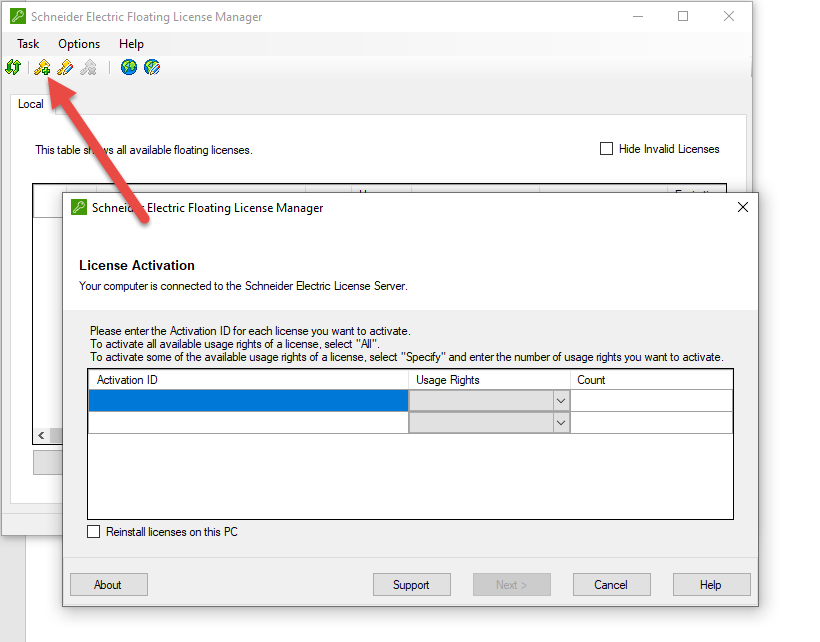Viewport: 820px width, 642px height.
Task: Click the first row Count cell
Action: point(651,401)
